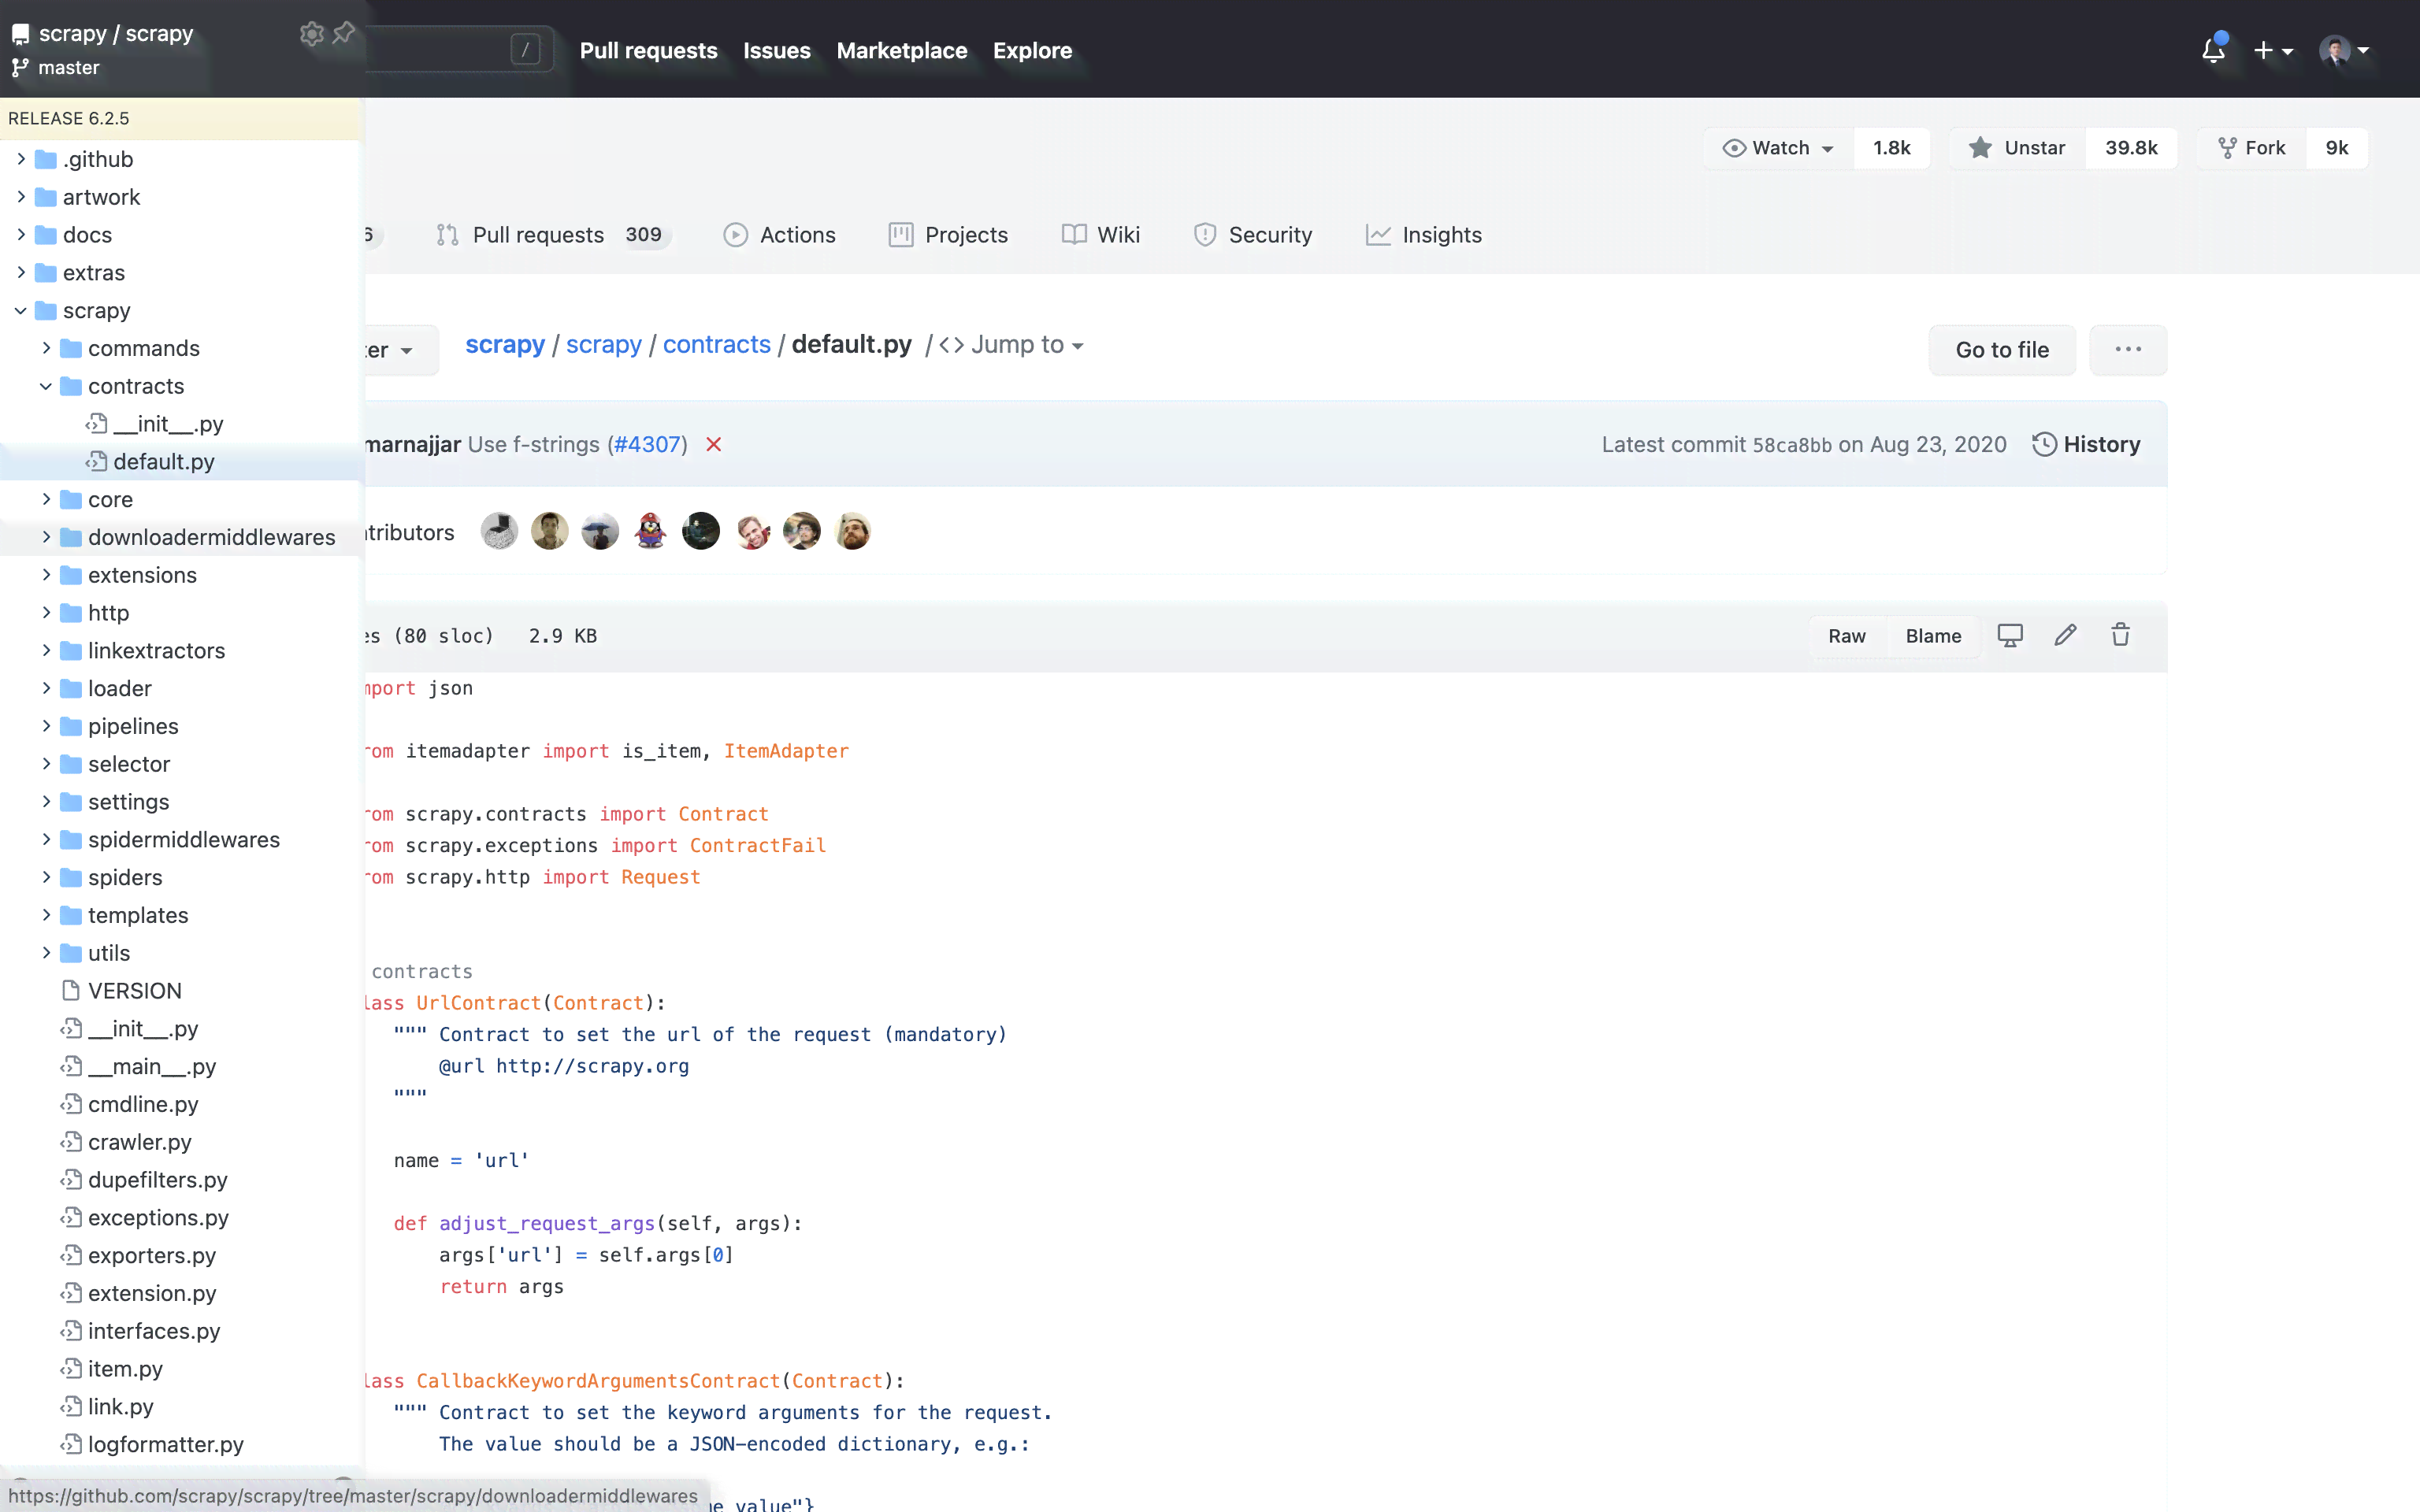
Task: Open the Jump to dropdown
Action: pyautogui.click(x=1011, y=345)
